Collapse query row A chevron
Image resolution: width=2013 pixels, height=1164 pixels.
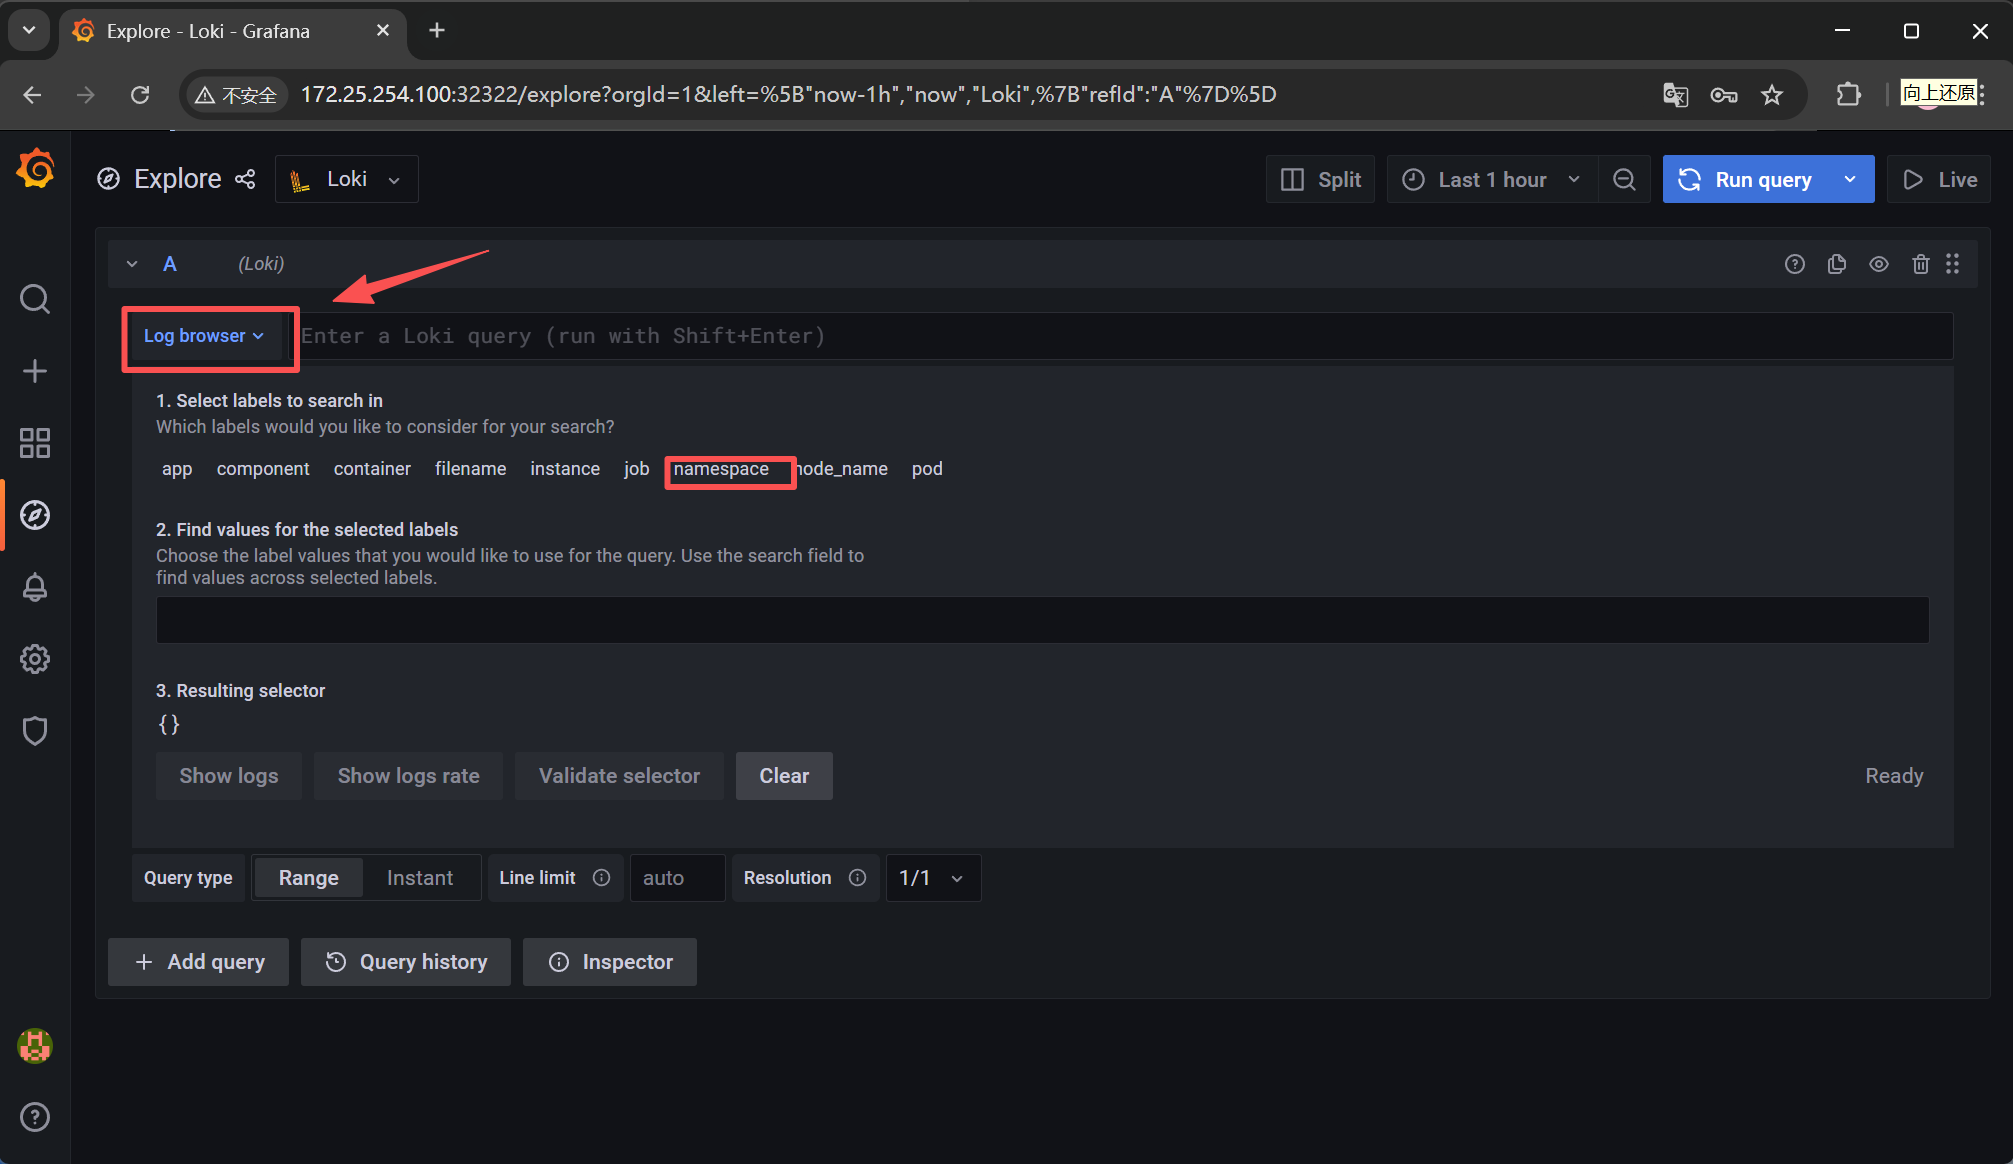point(132,264)
